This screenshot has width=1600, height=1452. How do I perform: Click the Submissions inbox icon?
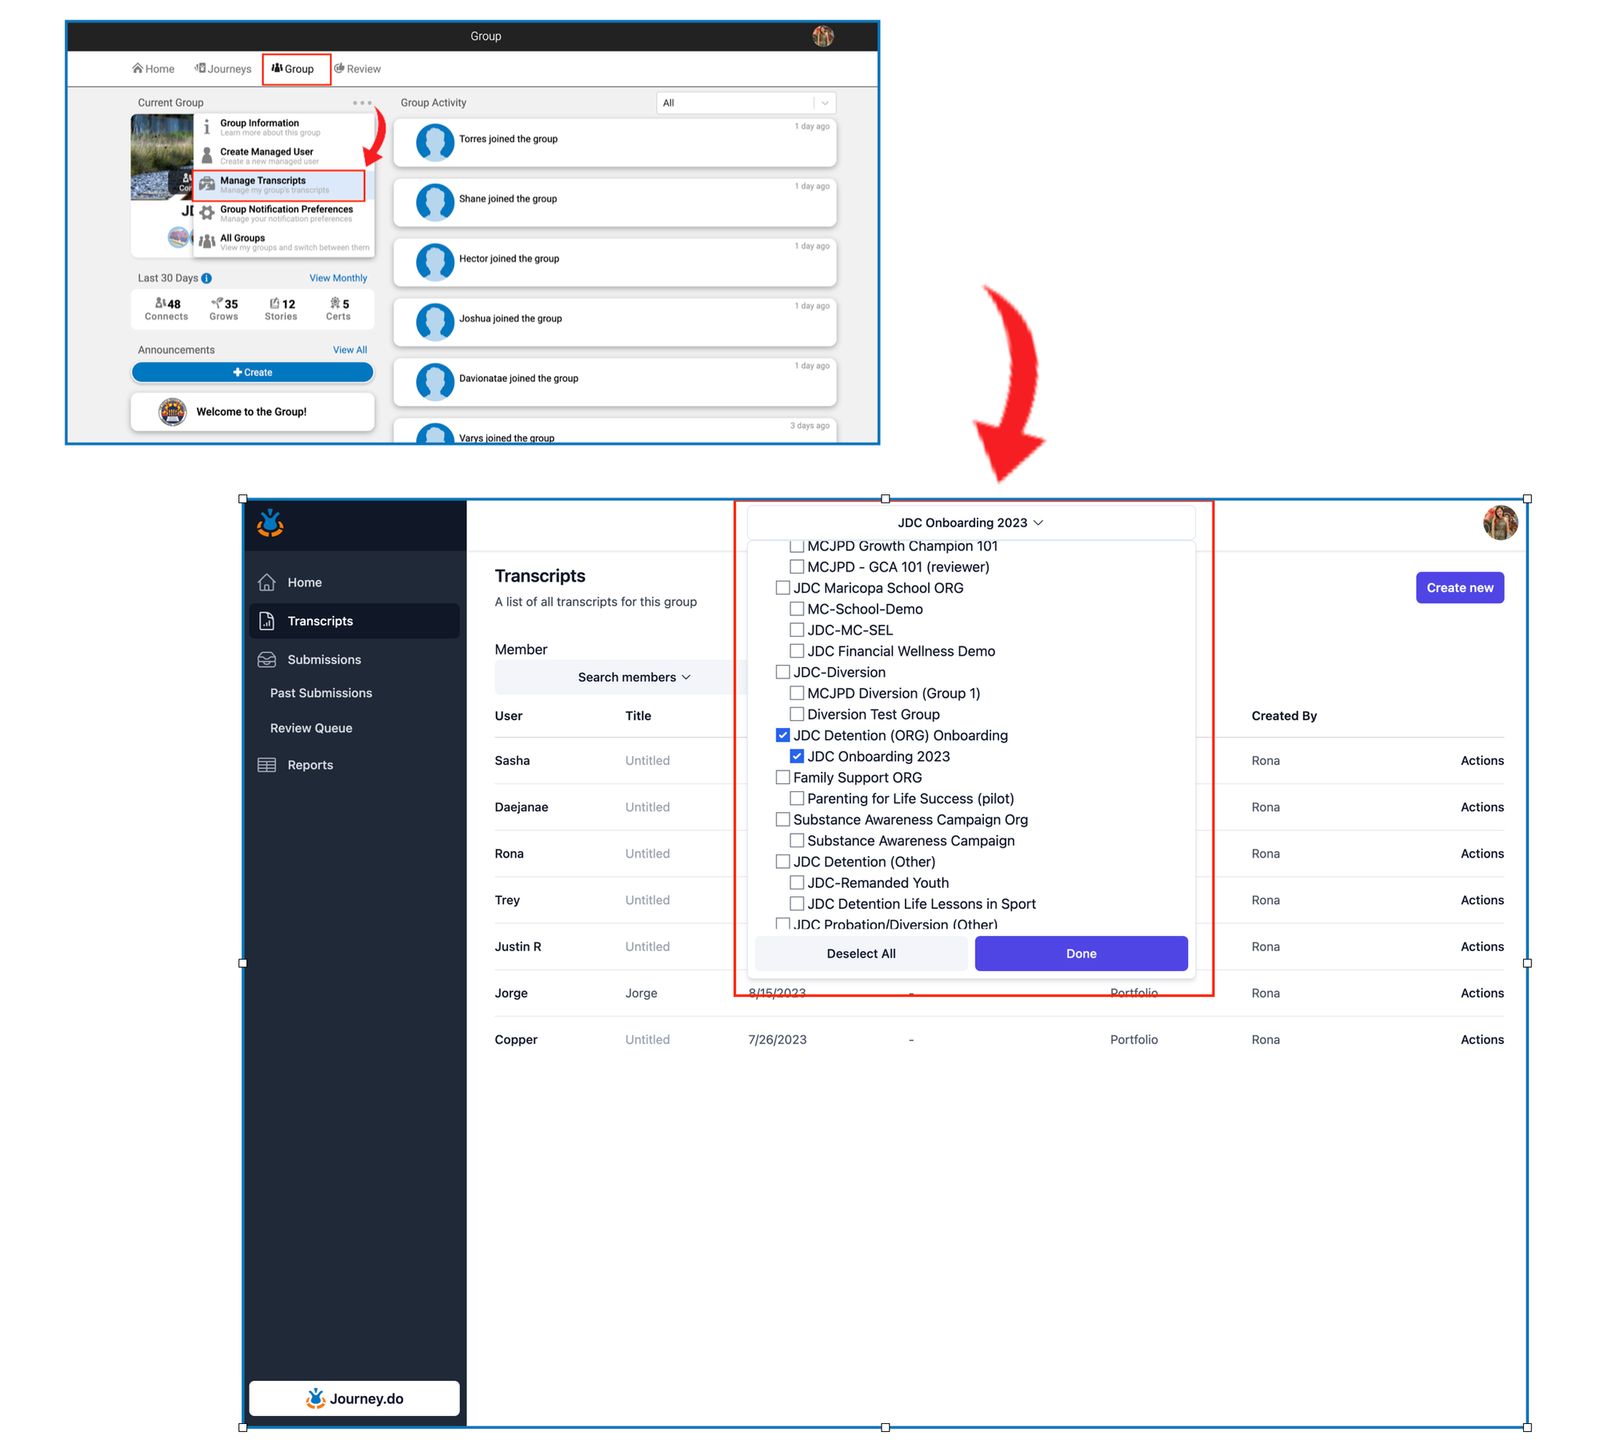point(267,660)
